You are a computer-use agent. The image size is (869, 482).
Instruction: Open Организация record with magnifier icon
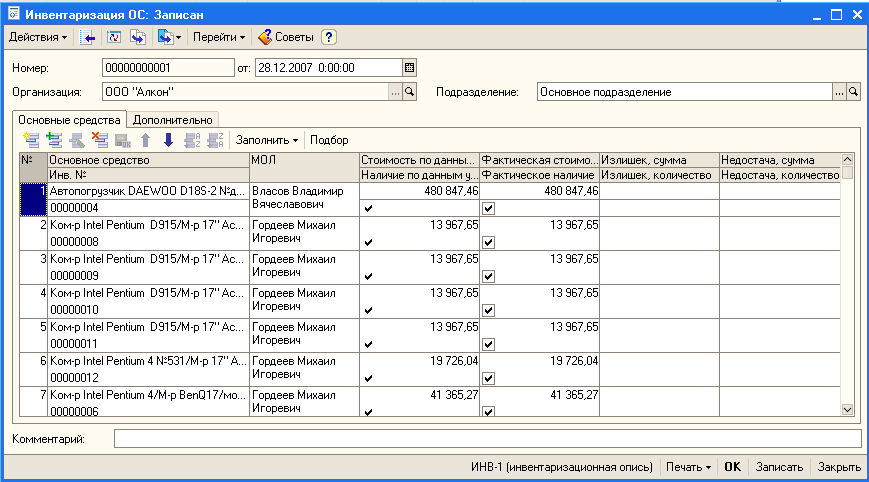(x=410, y=92)
